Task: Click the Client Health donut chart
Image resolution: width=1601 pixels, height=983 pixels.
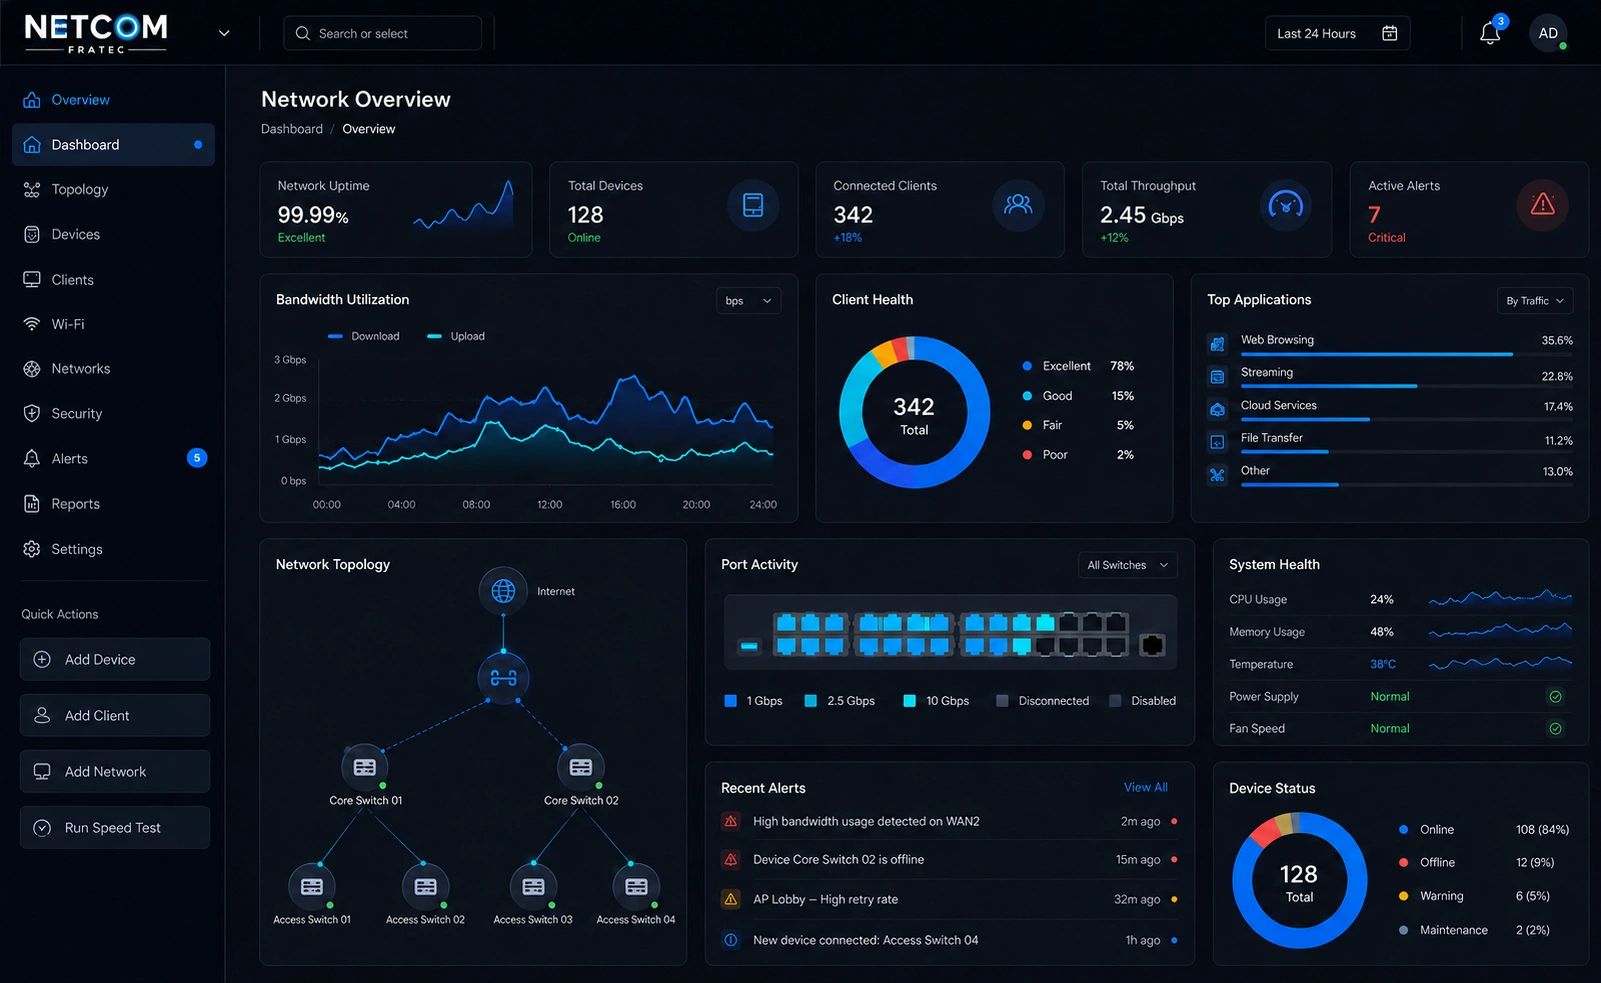Action: point(914,412)
